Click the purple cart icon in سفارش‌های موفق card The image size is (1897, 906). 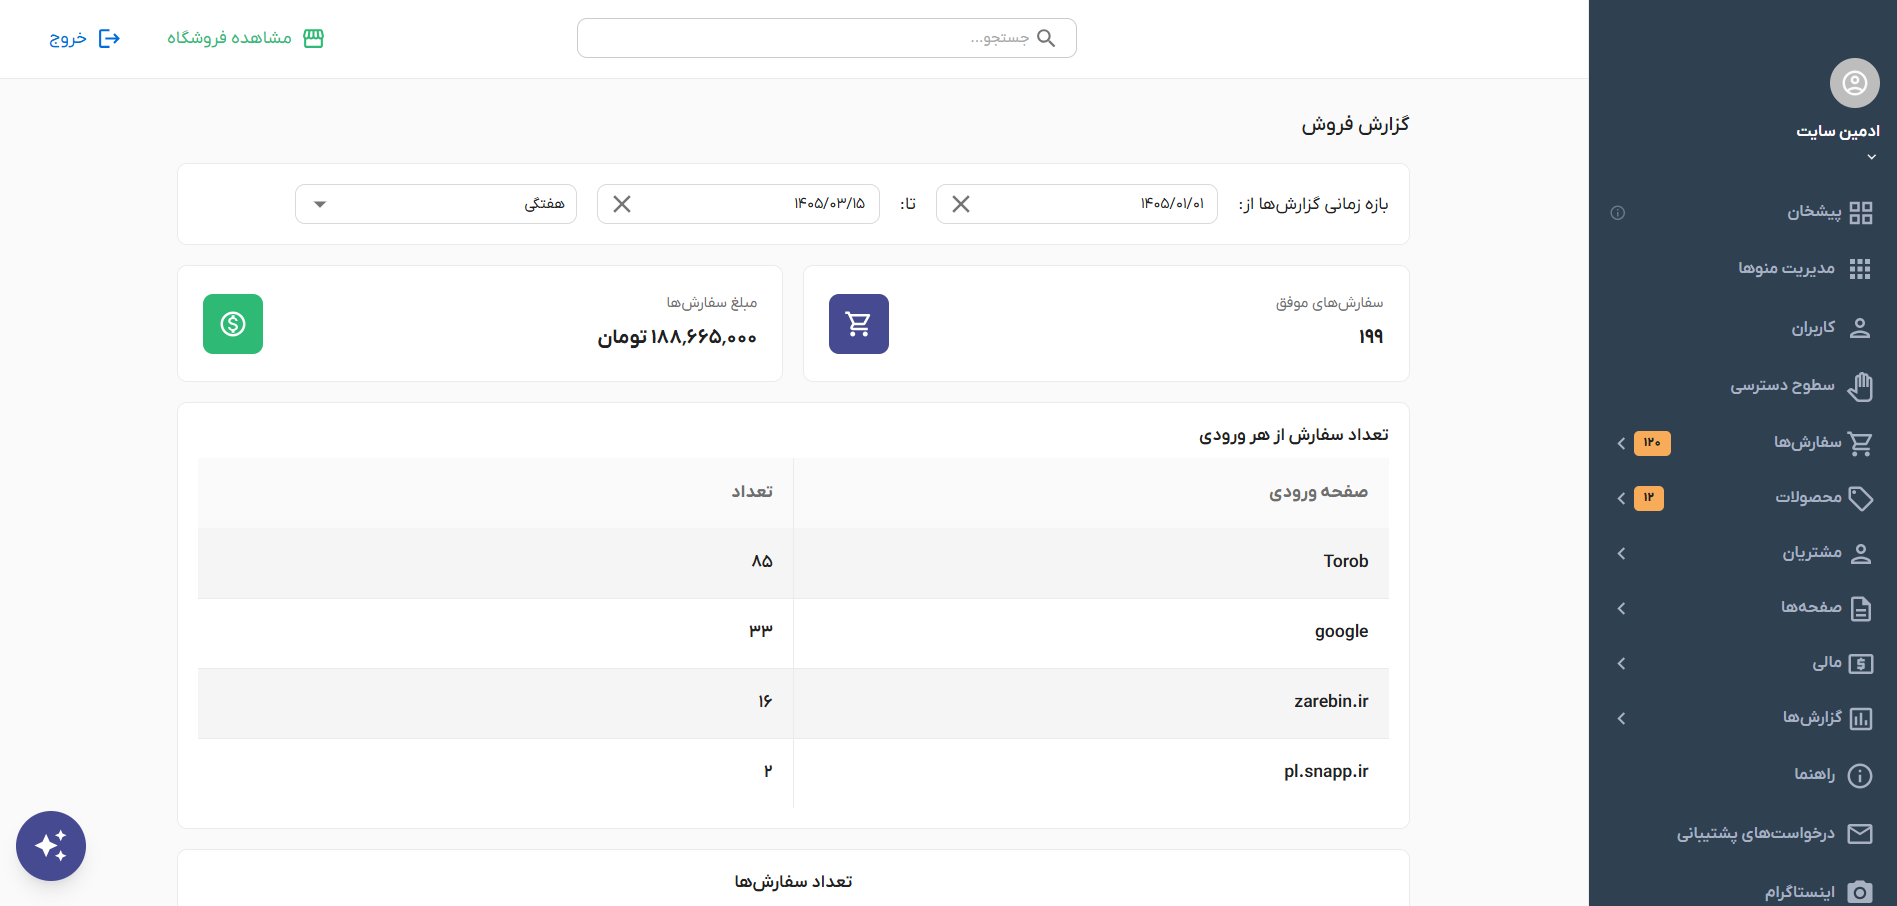click(859, 324)
